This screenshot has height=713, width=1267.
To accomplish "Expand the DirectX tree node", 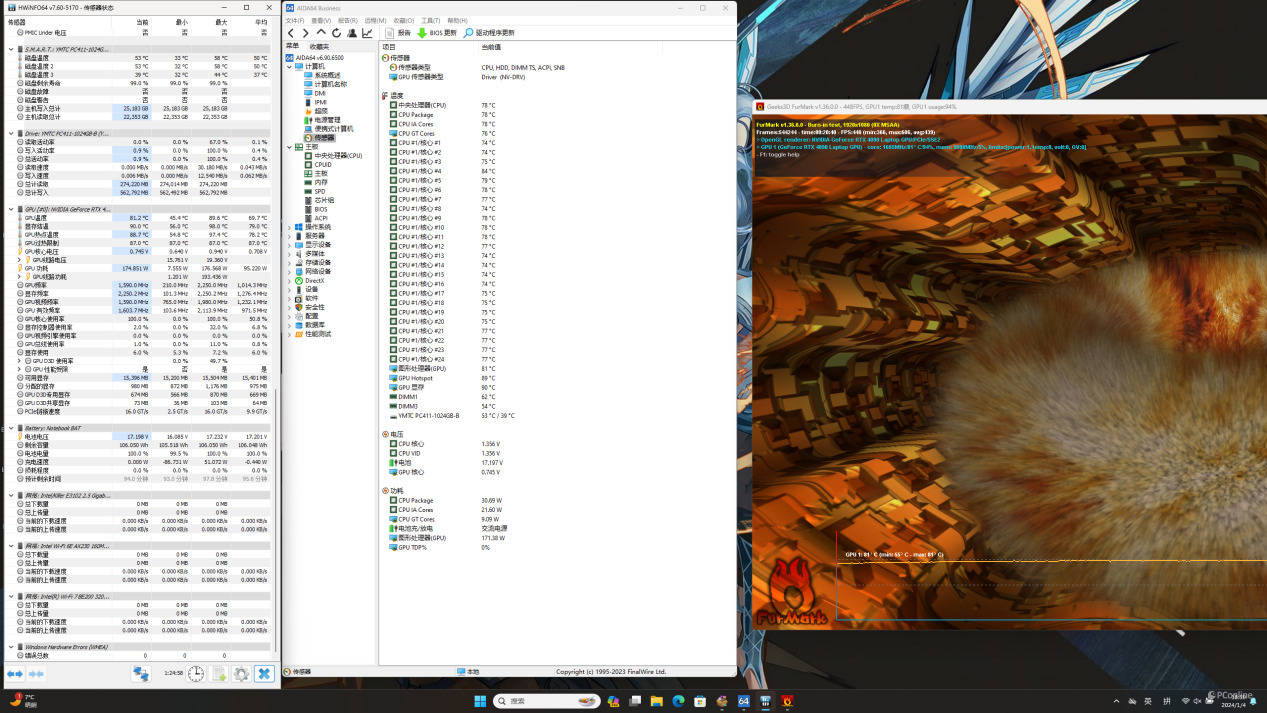I will pyautogui.click(x=289, y=281).
